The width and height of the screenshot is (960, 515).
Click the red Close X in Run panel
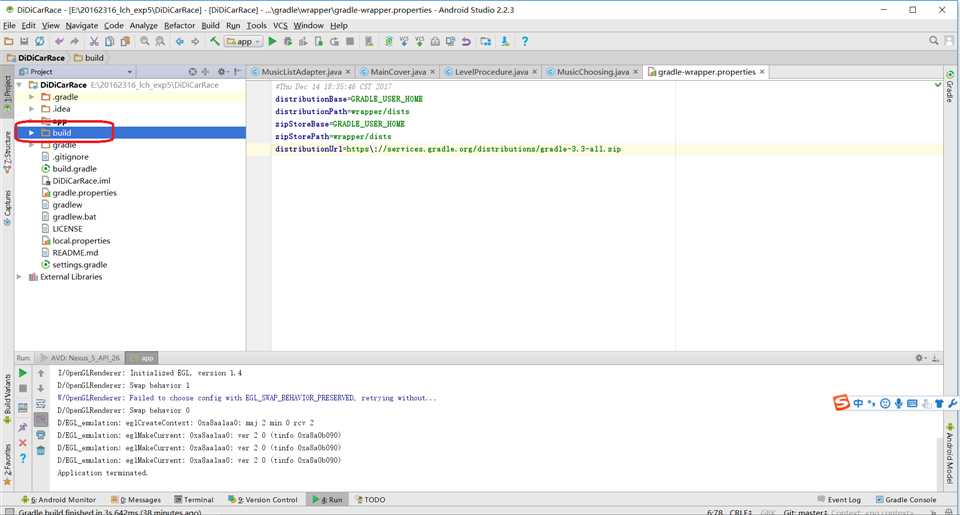pos(23,443)
